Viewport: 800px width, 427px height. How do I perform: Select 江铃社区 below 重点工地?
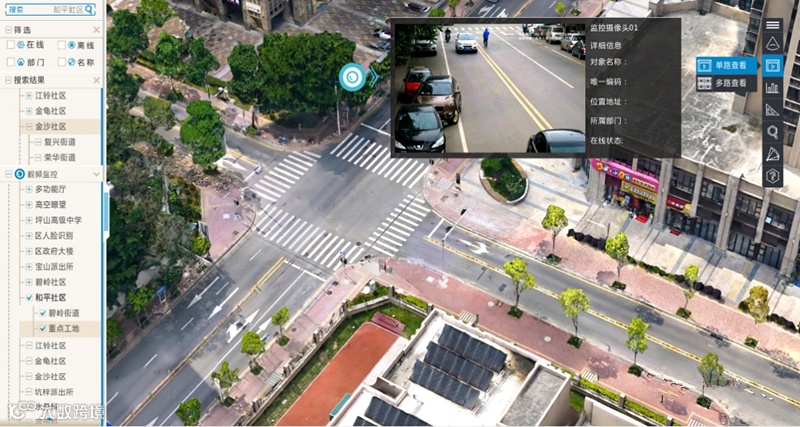[x=51, y=345]
